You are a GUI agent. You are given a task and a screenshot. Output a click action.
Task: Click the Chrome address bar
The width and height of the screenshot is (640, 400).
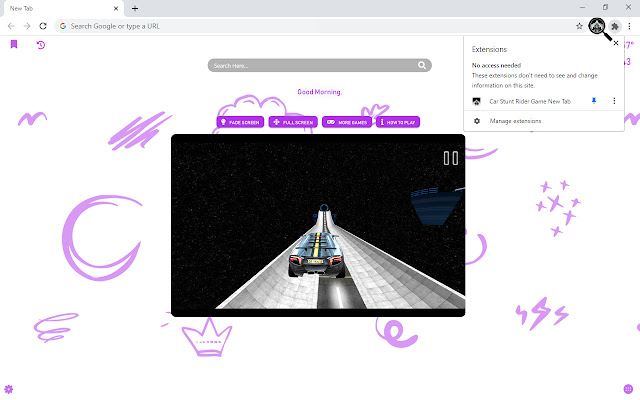(x=320, y=26)
